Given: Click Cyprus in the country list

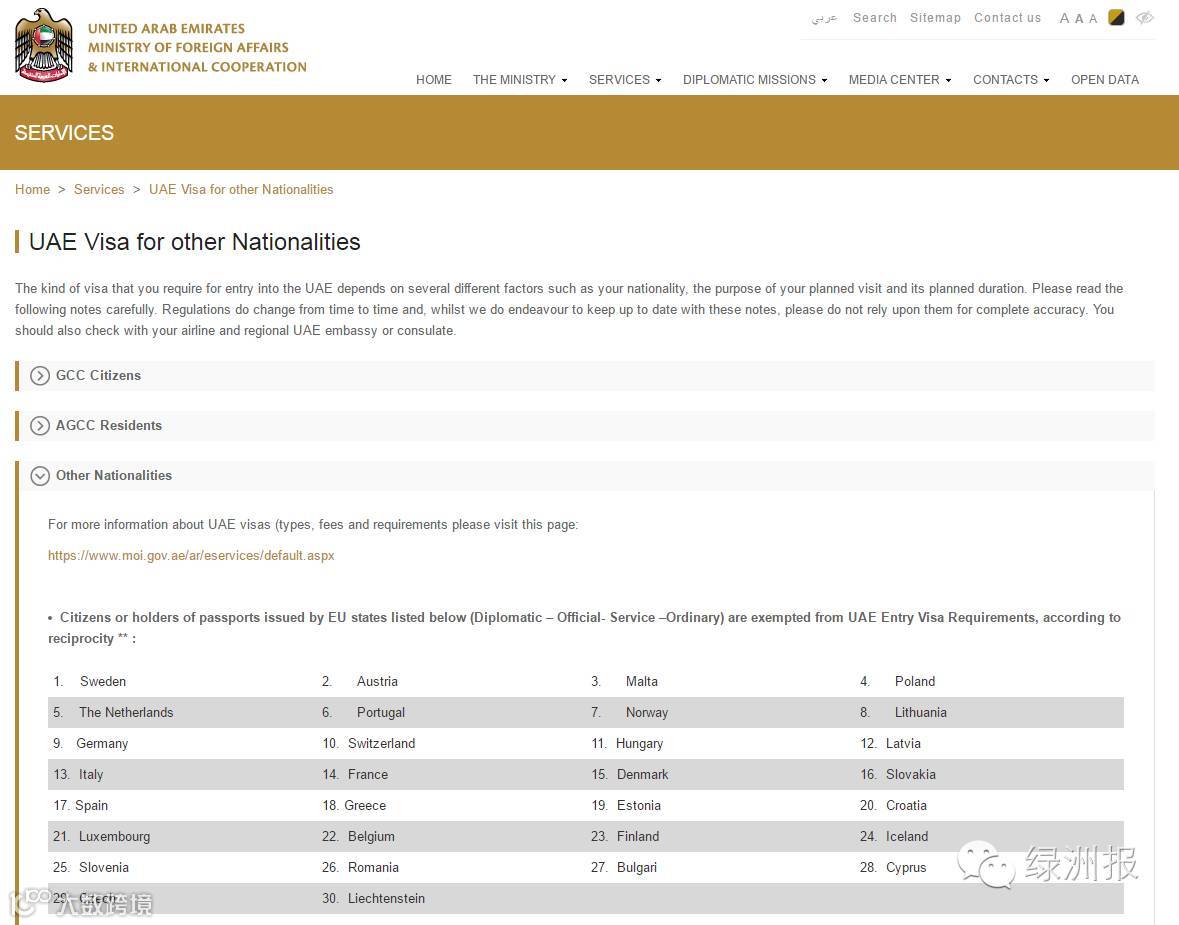Looking at the screenshot, I should click(x=905, y=867).
